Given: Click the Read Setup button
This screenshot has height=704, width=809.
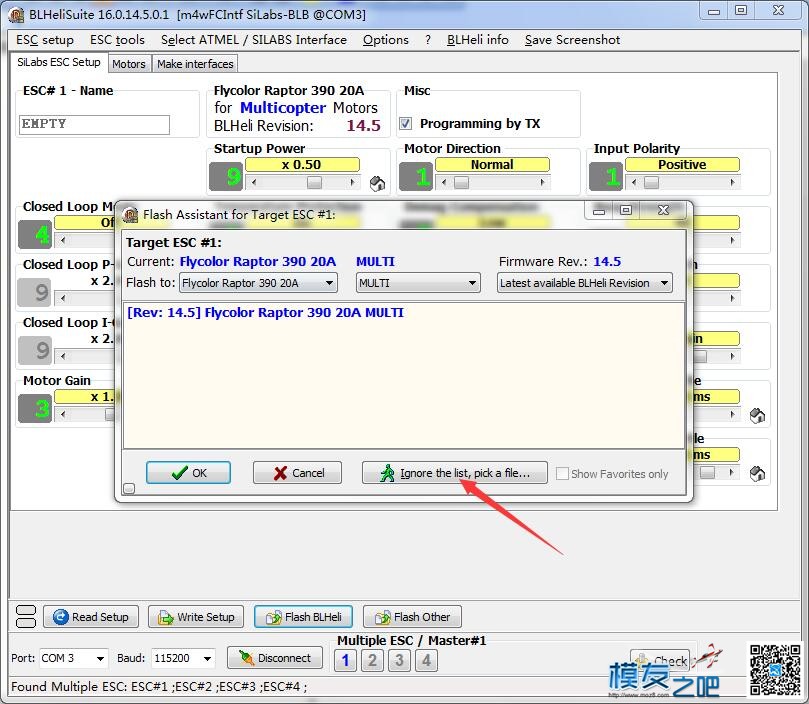Looking at the screenshot, I should [x=91, y=617].
